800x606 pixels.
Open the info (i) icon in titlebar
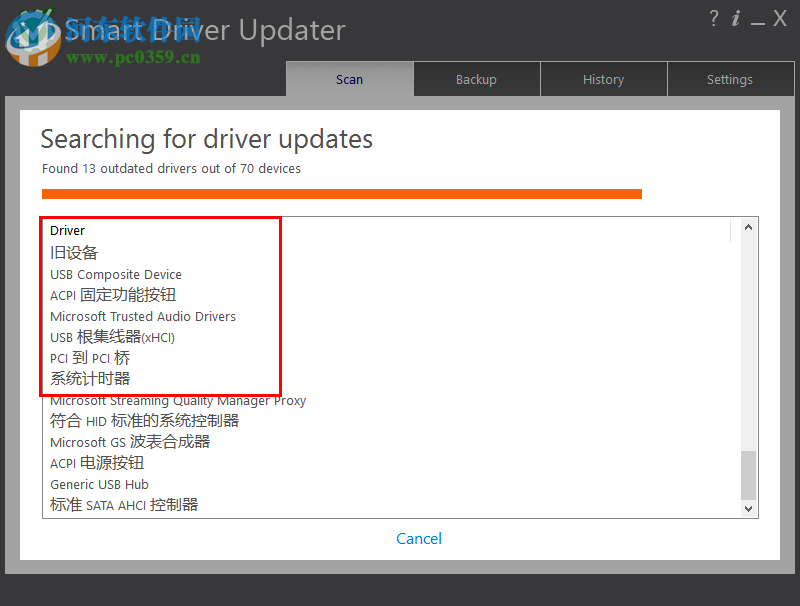[x=735, y=18]
